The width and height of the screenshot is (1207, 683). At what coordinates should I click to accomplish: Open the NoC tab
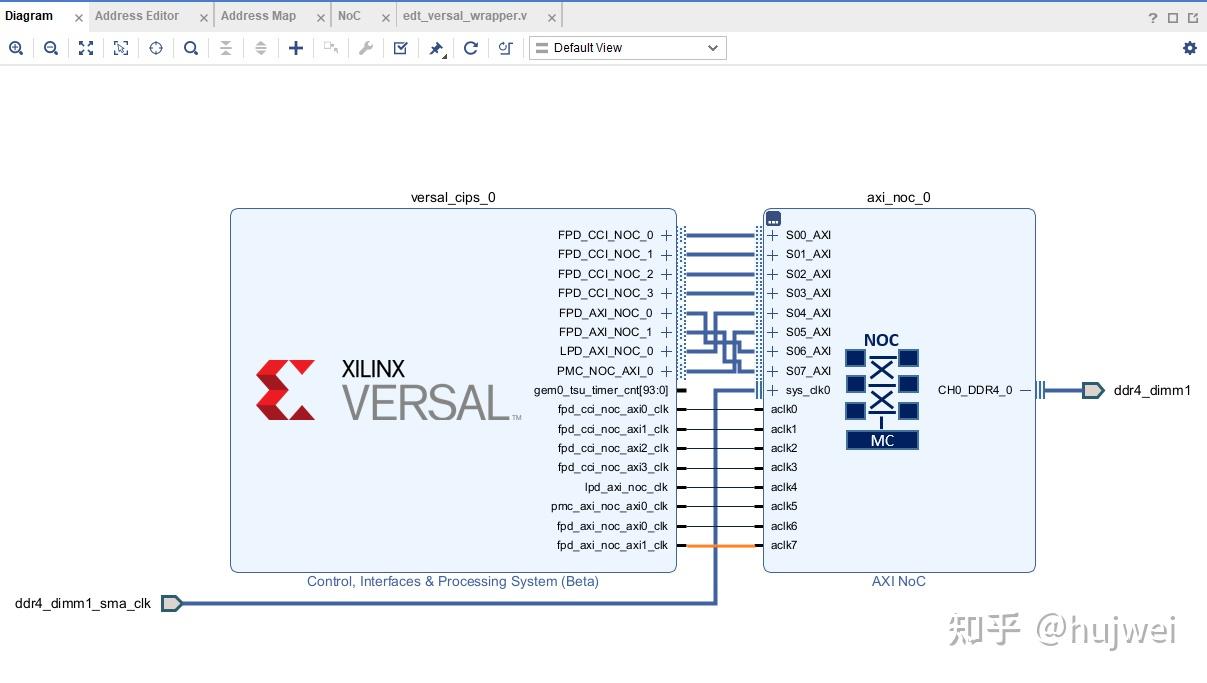point(349,15)
